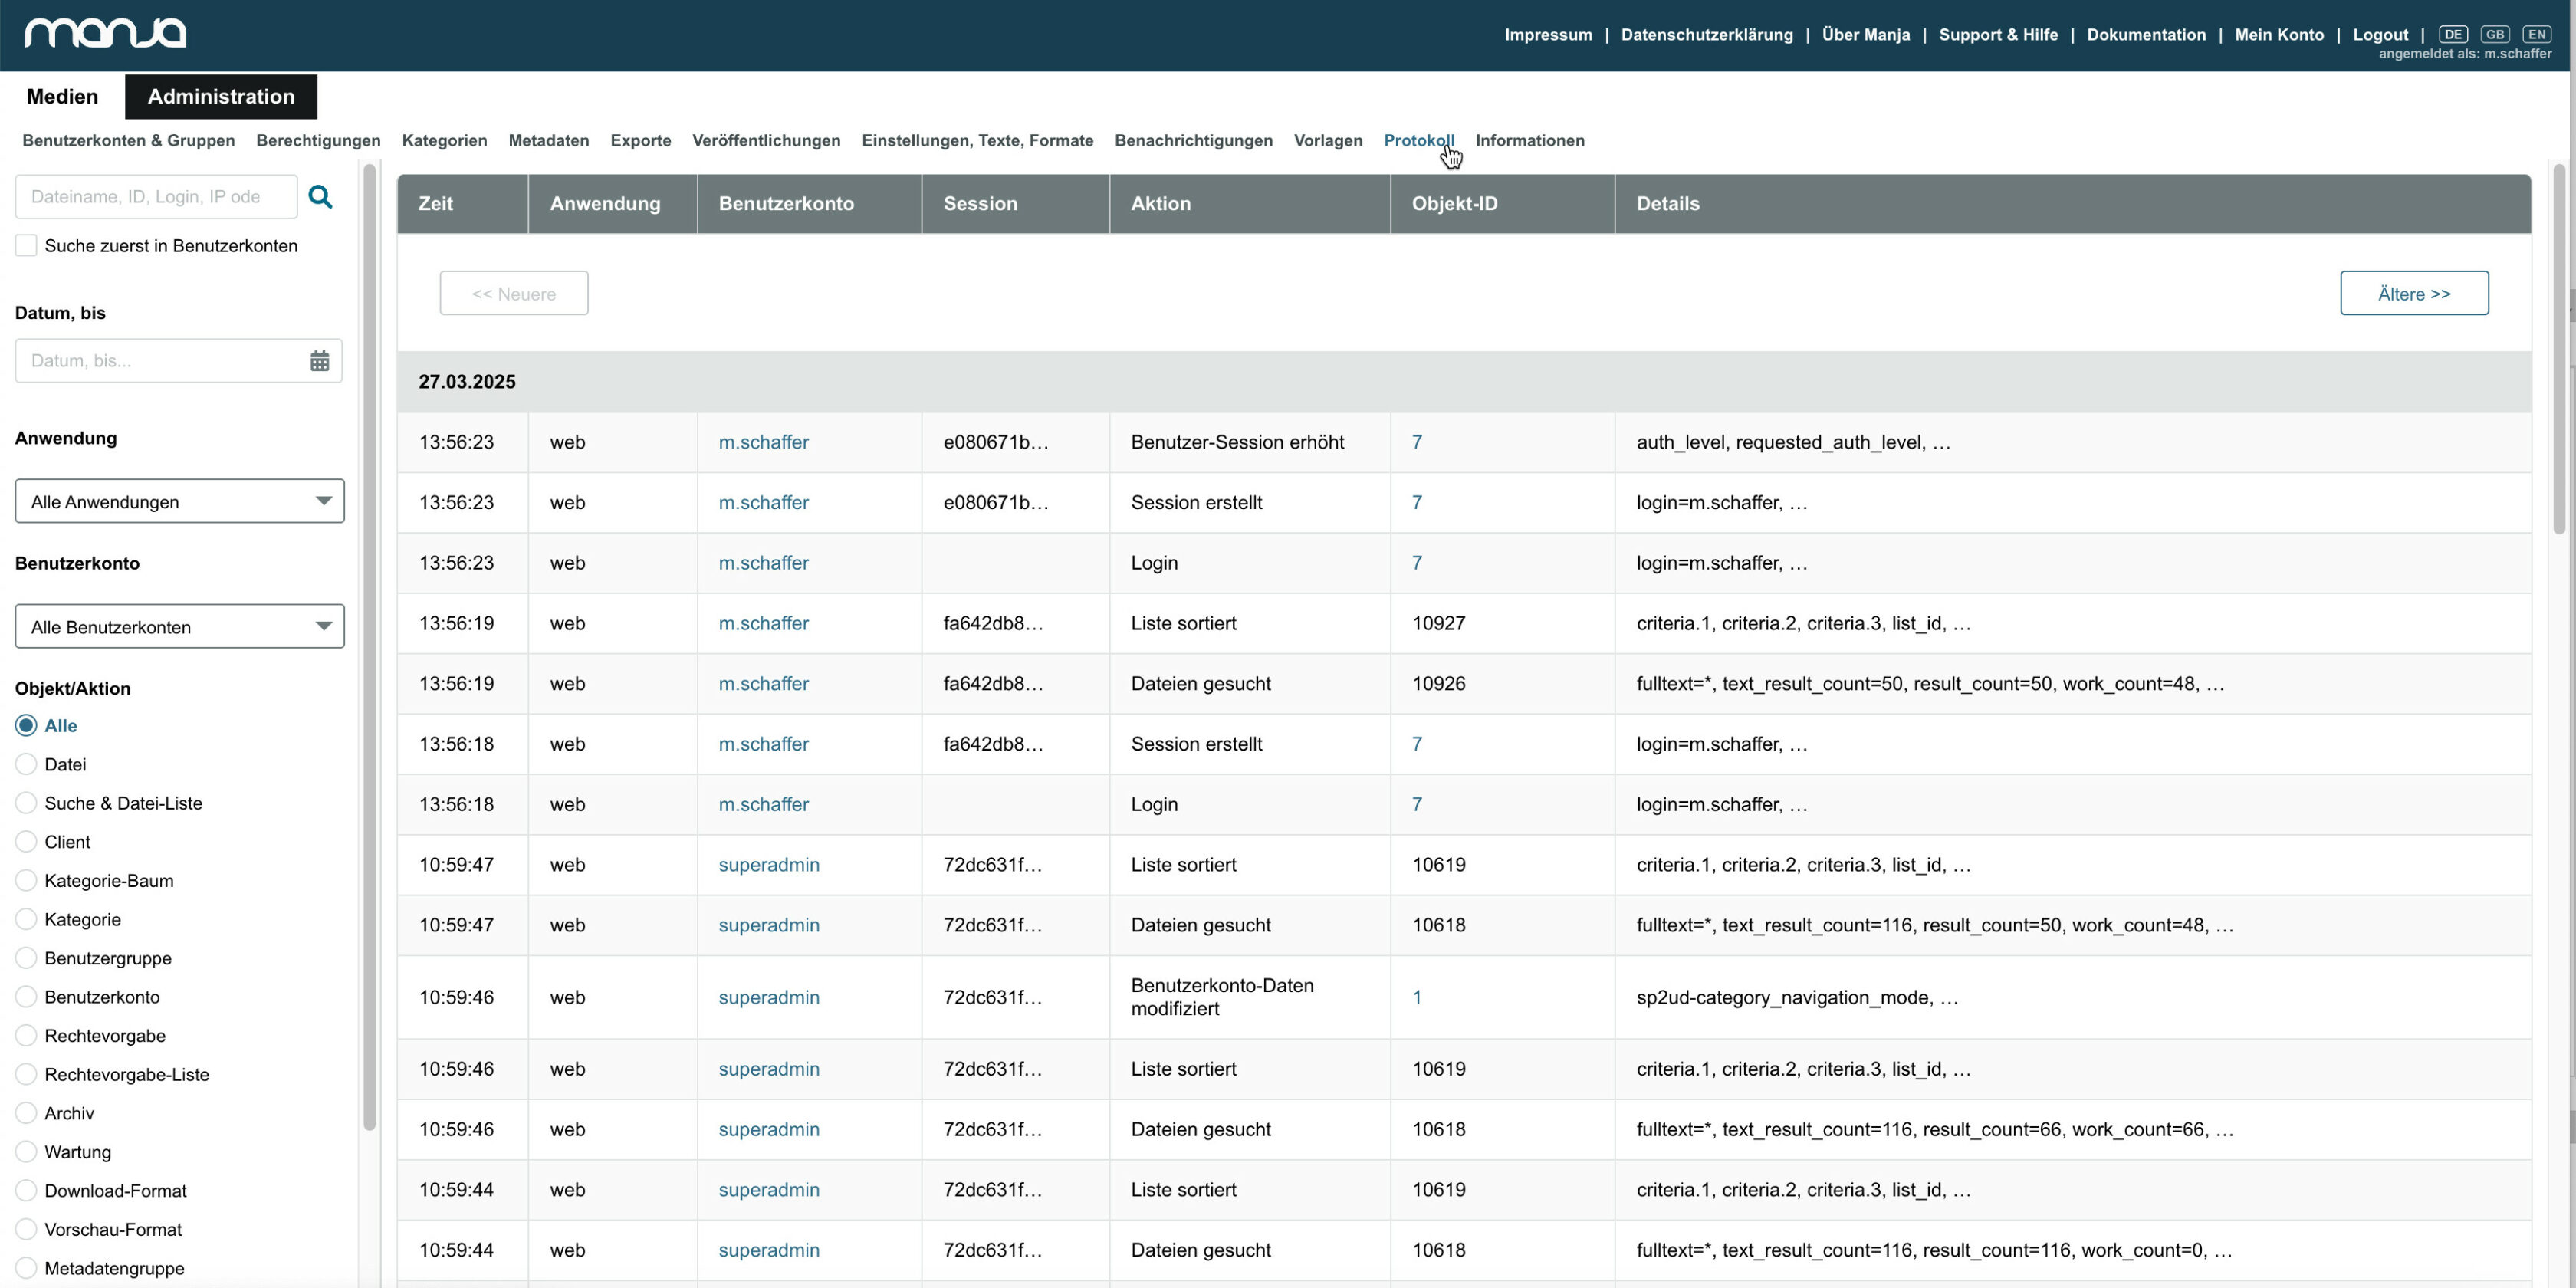Open the 'Über Manja' link
The height and width of the screenshot is (1288, 2576).
click(1866, 34)
